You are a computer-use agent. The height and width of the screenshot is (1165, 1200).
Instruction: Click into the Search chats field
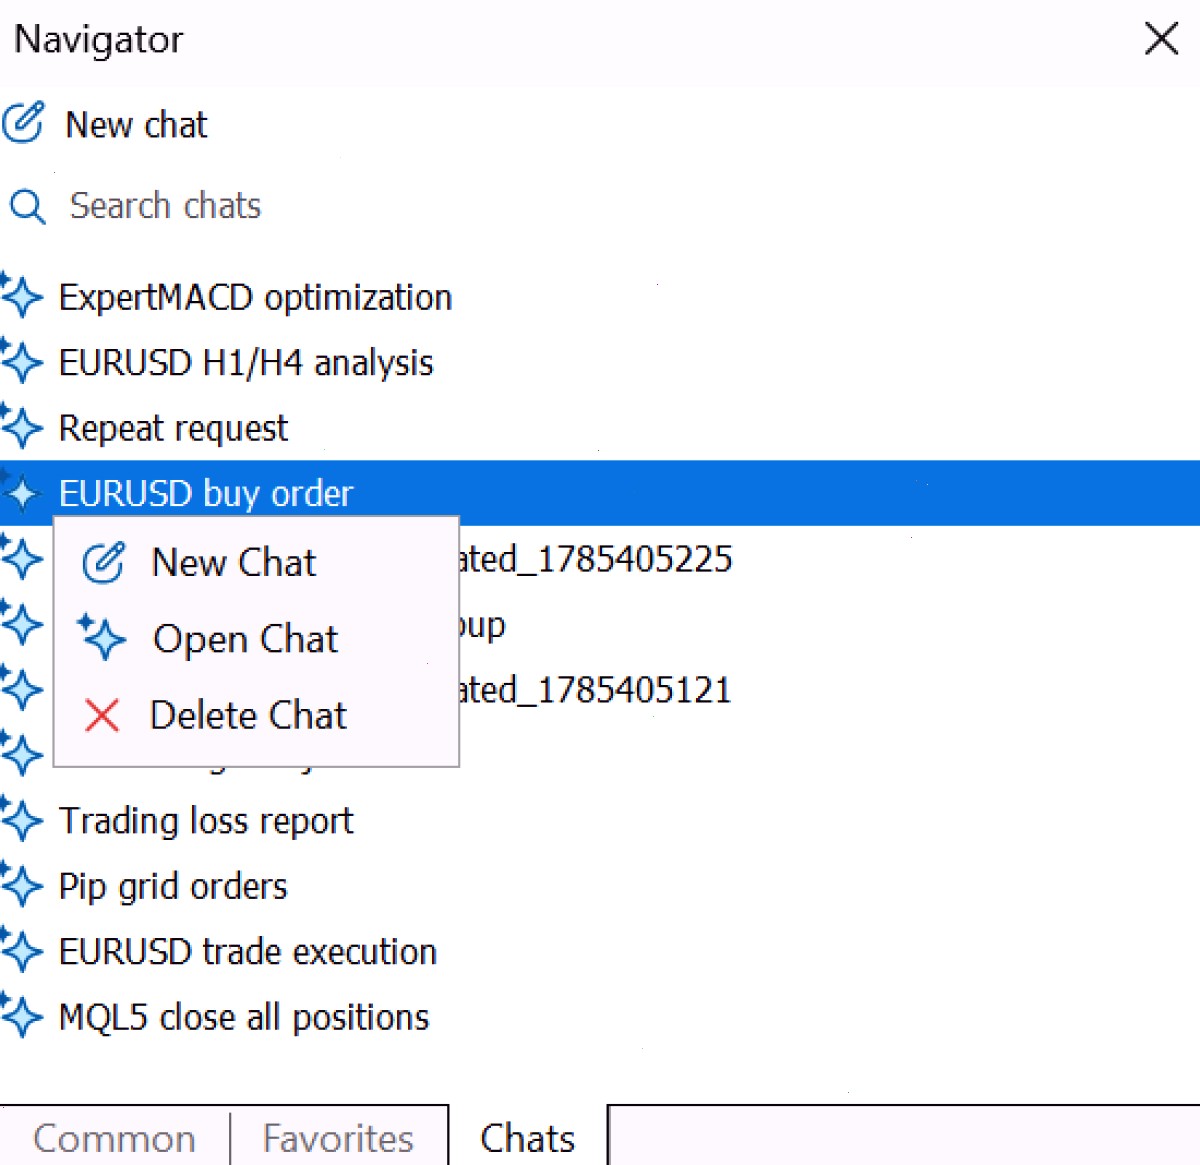point(600,206)
